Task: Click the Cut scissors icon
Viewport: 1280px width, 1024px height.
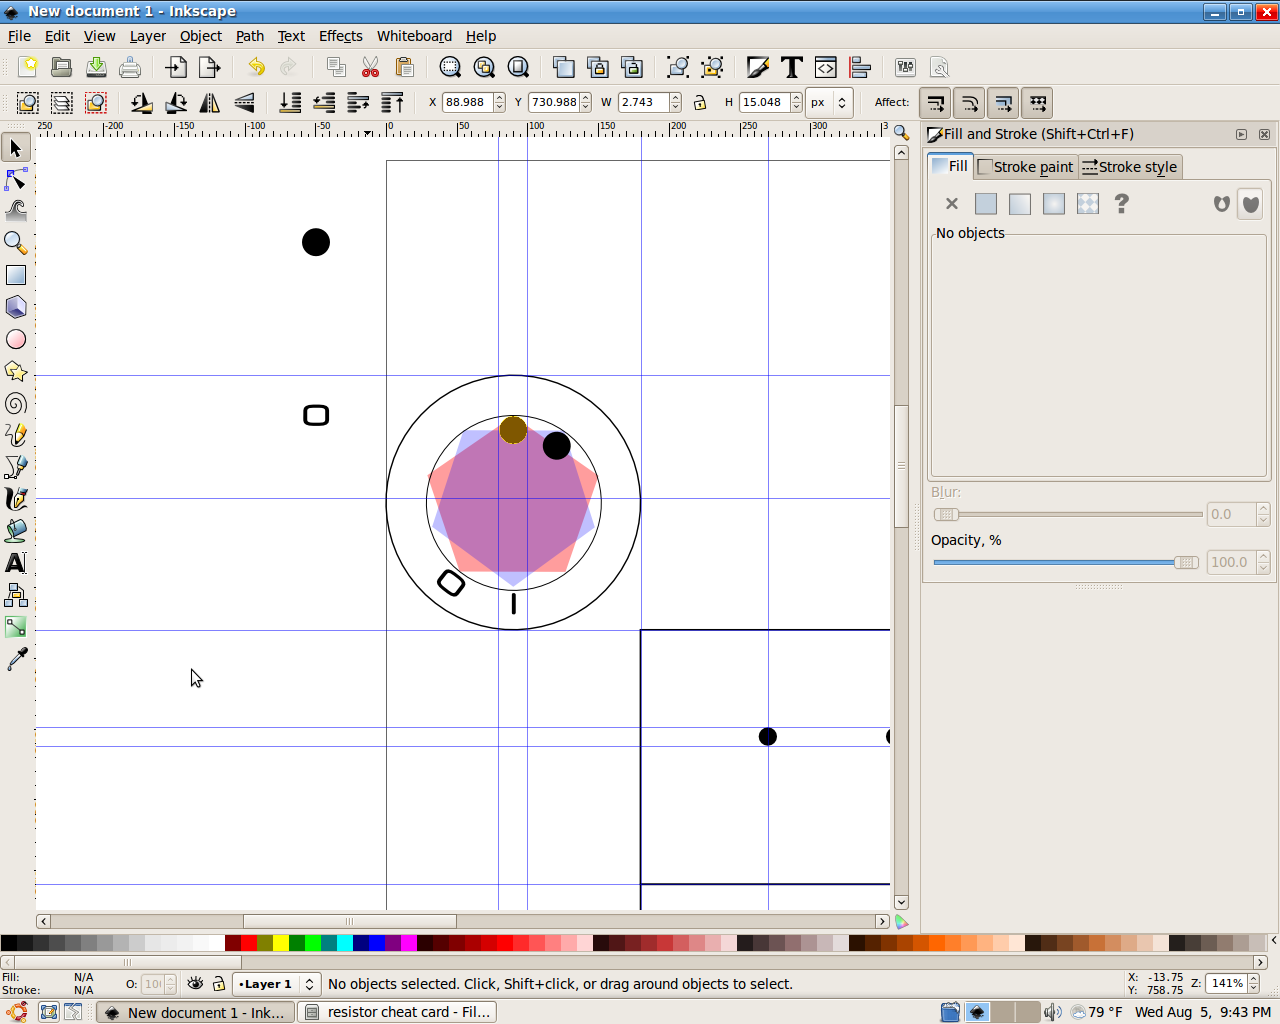Action: [370, 67]
